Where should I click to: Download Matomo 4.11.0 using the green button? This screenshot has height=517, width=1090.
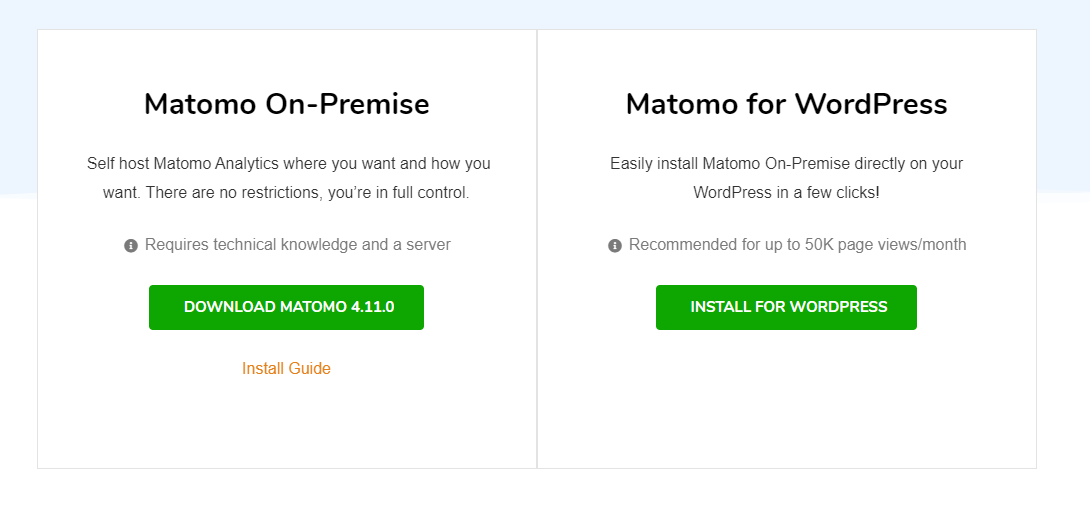[x=286, y=307]
